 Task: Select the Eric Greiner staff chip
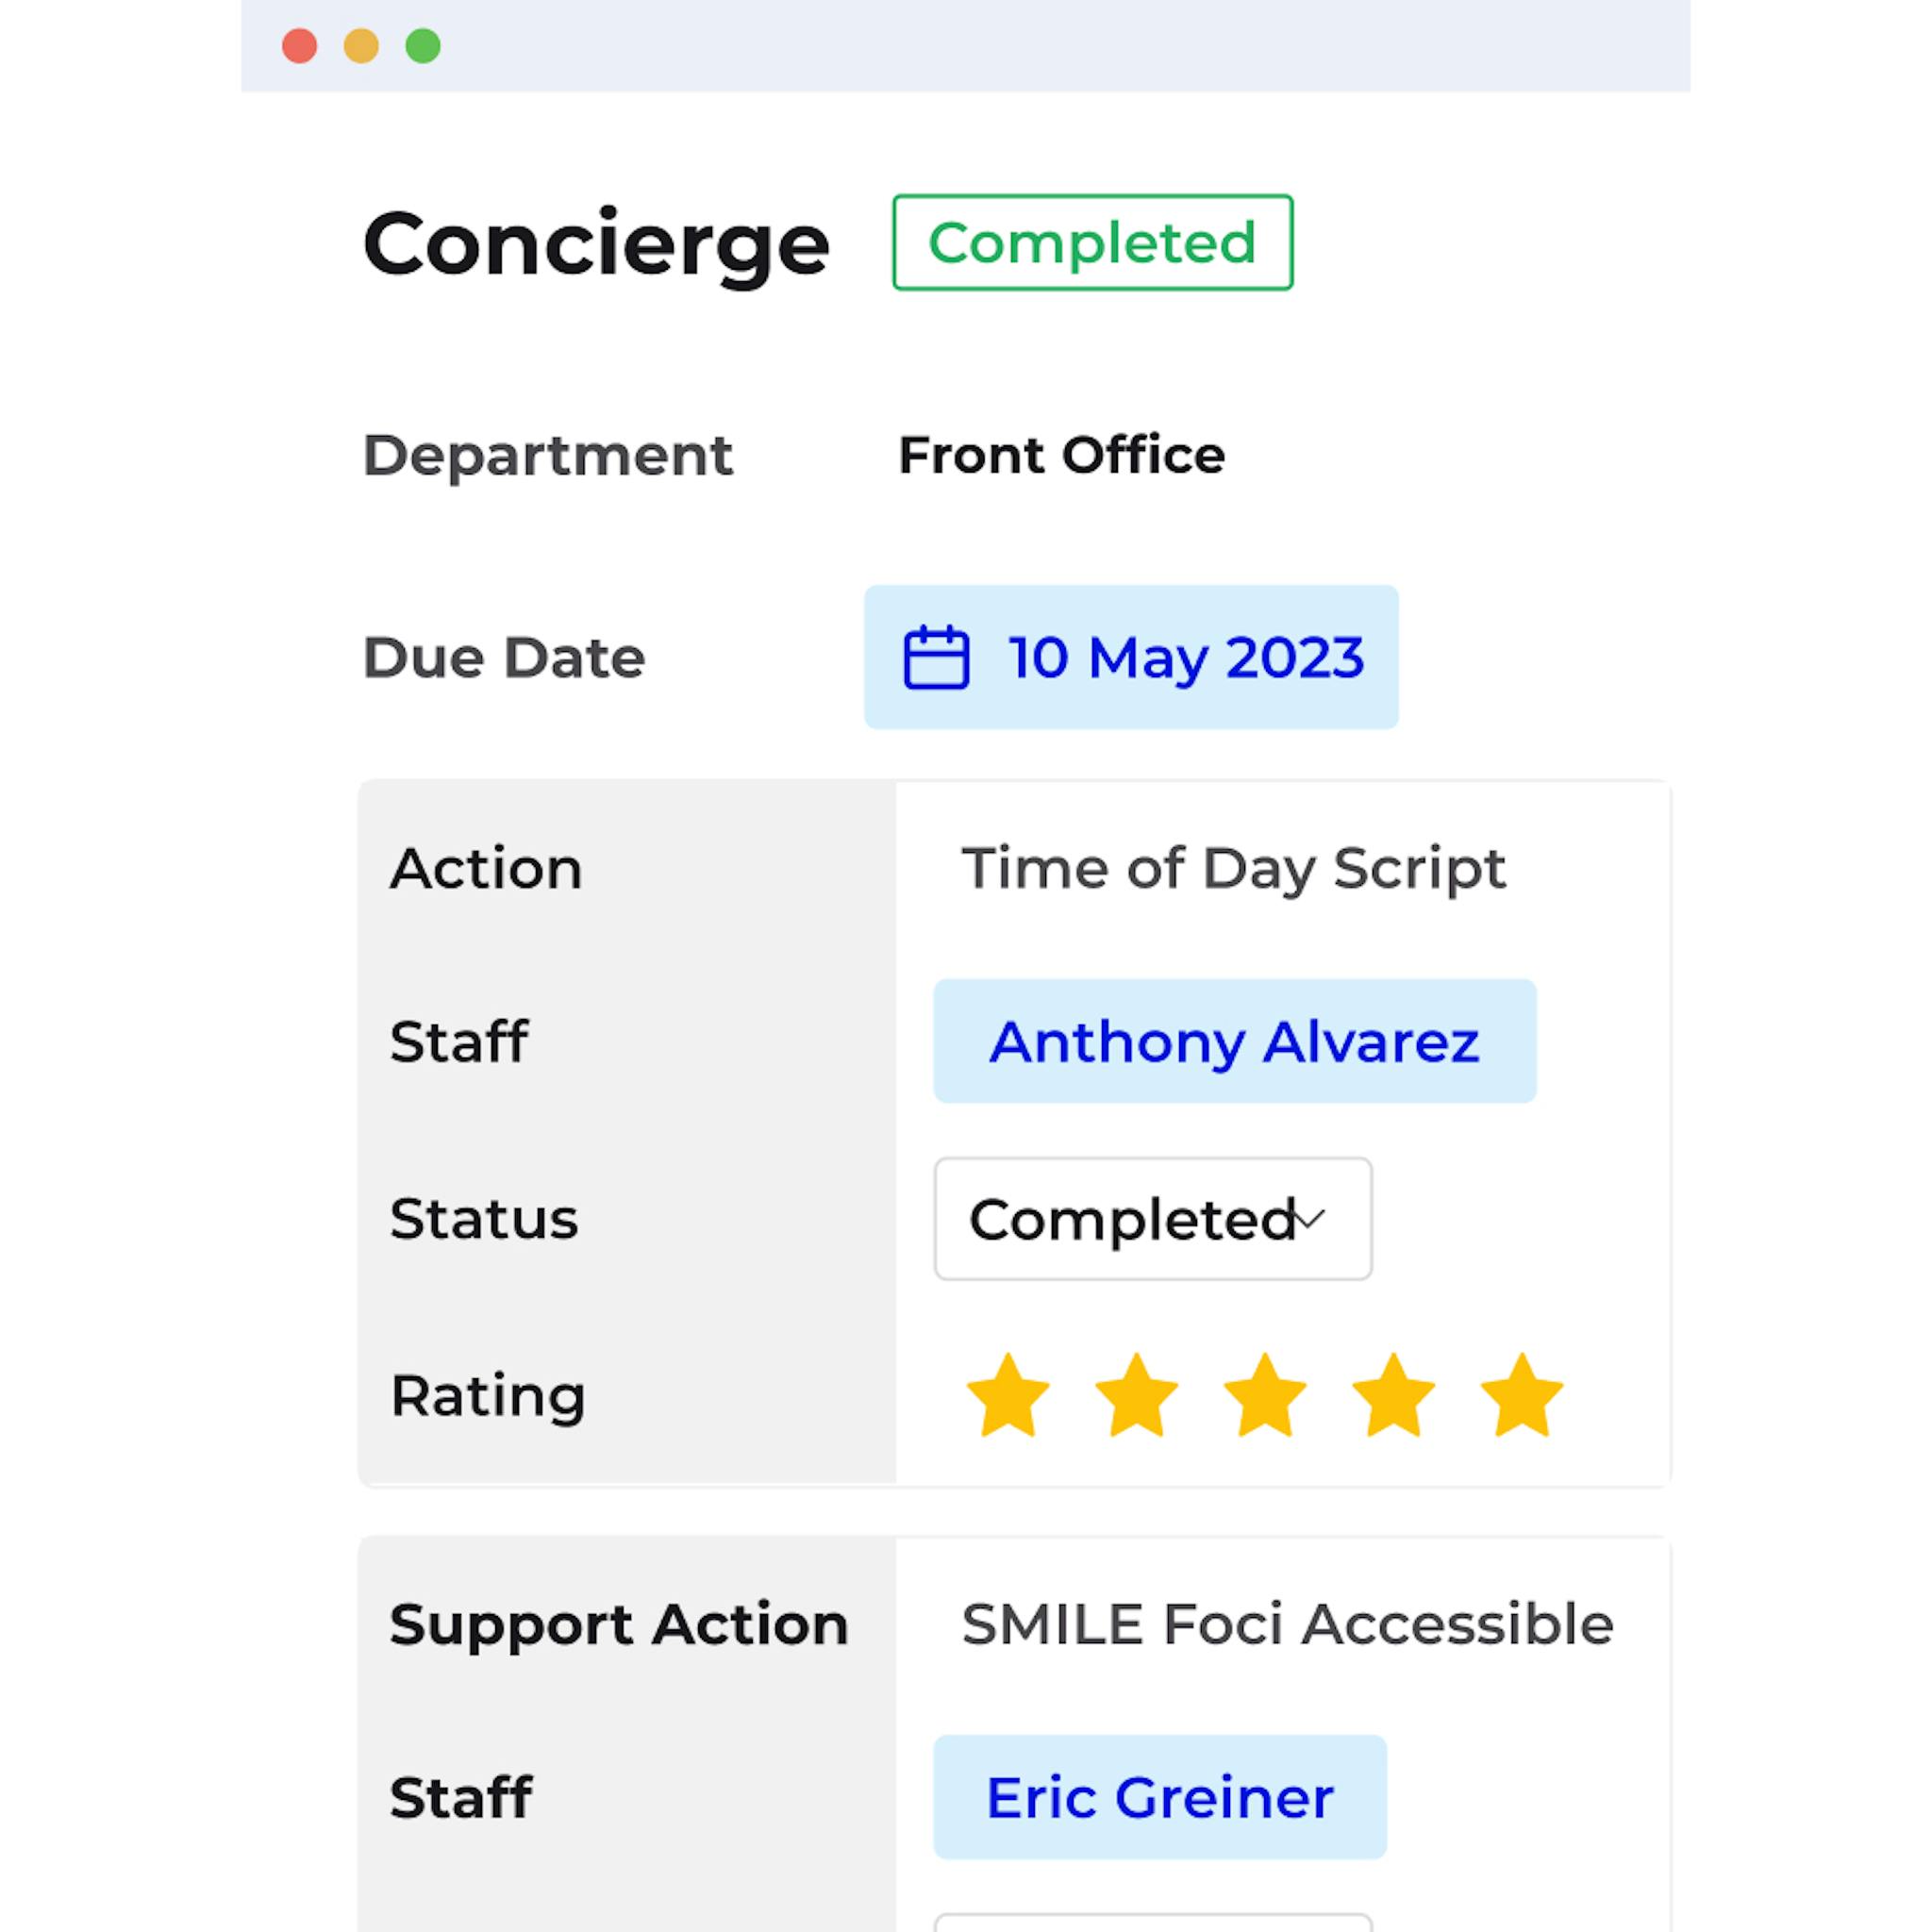coord(1159,1797)
